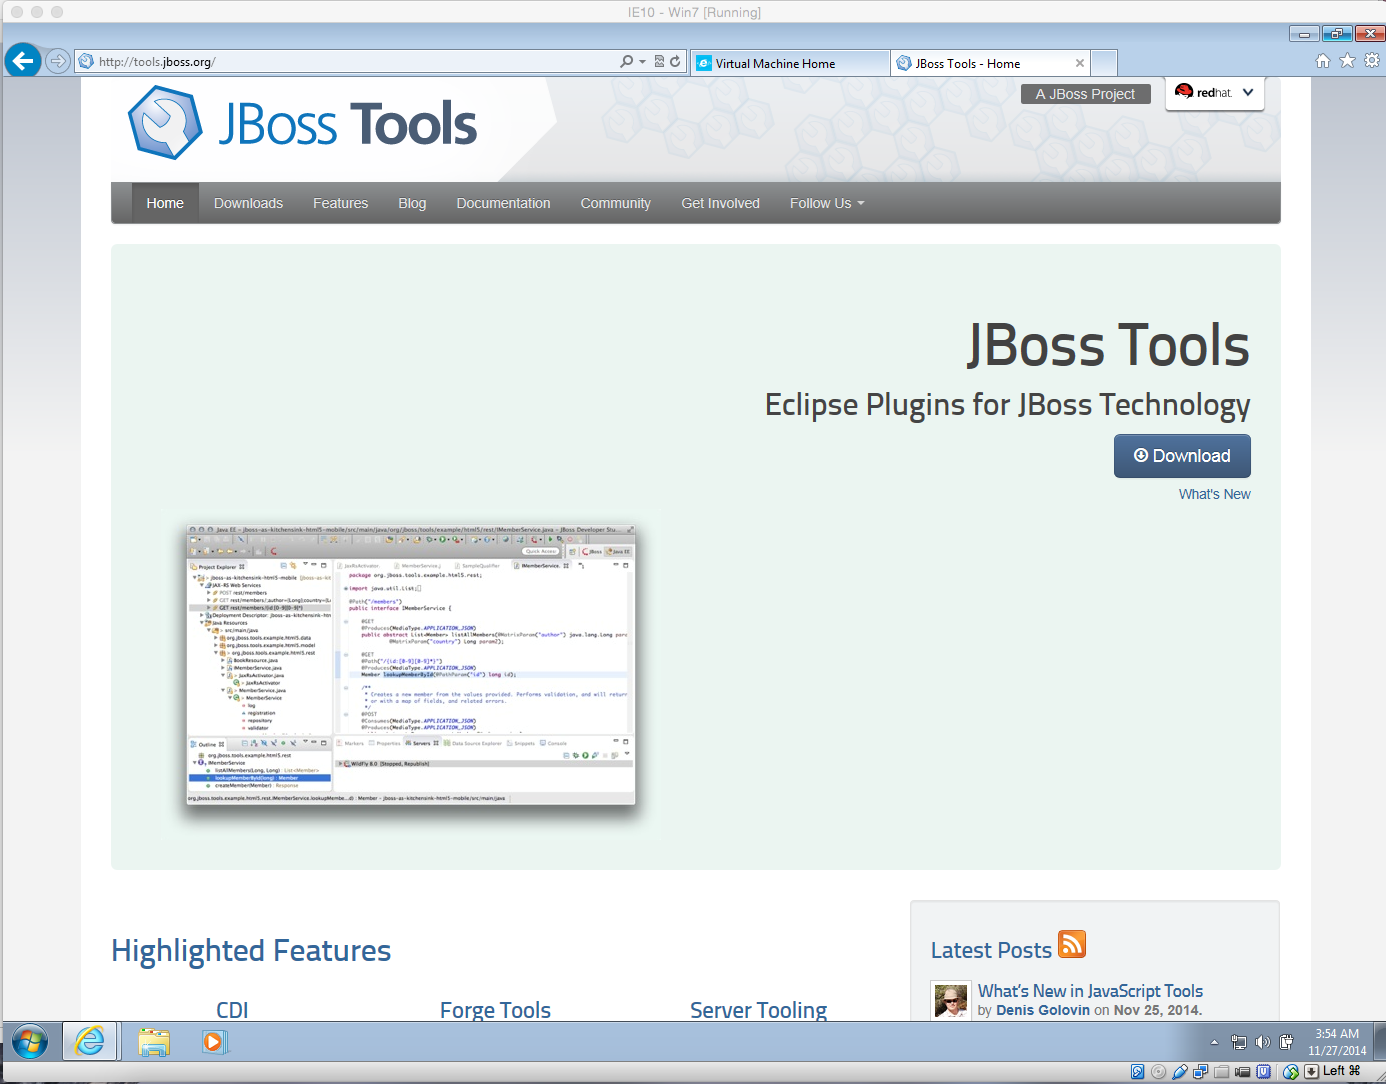Click the IE forward arrow button

[58, 61]
